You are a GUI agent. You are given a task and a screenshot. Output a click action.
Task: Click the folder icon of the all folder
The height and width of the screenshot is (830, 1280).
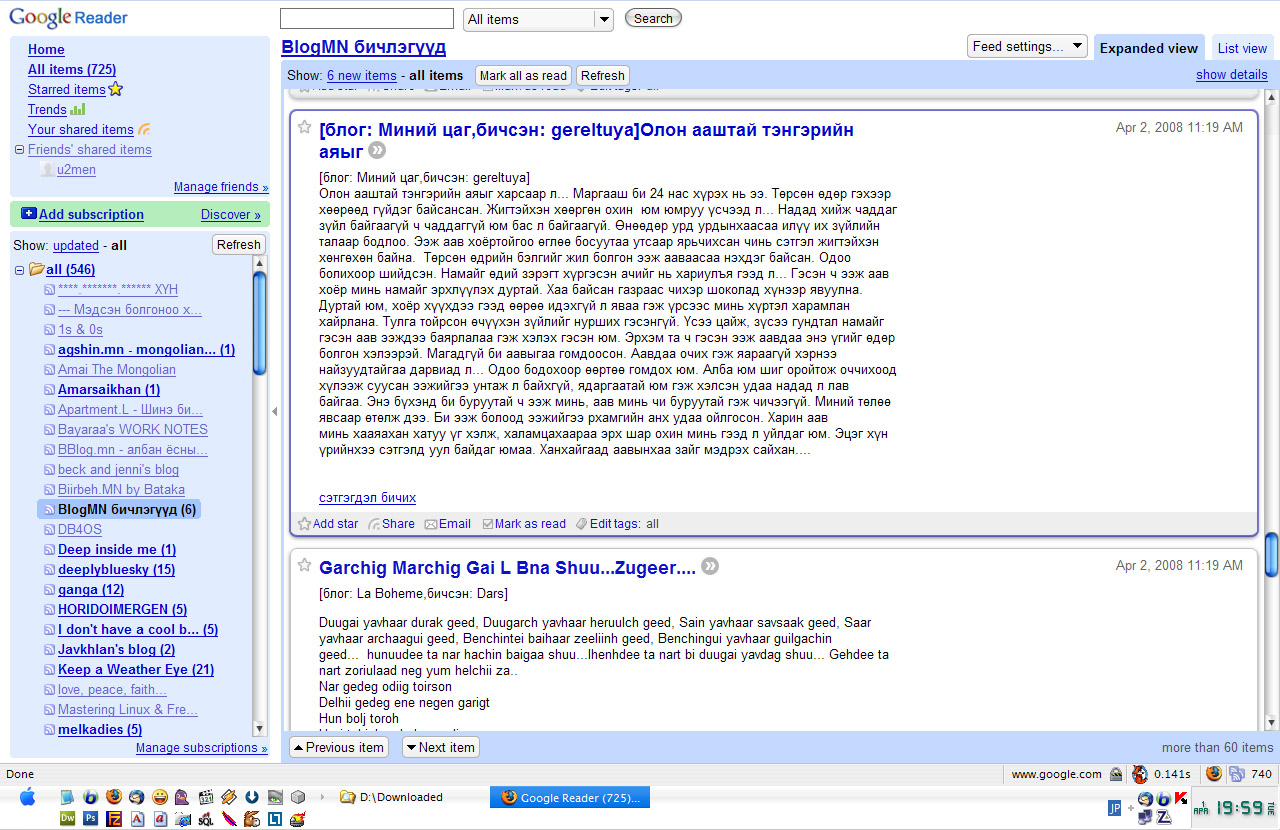pos(36,269)
